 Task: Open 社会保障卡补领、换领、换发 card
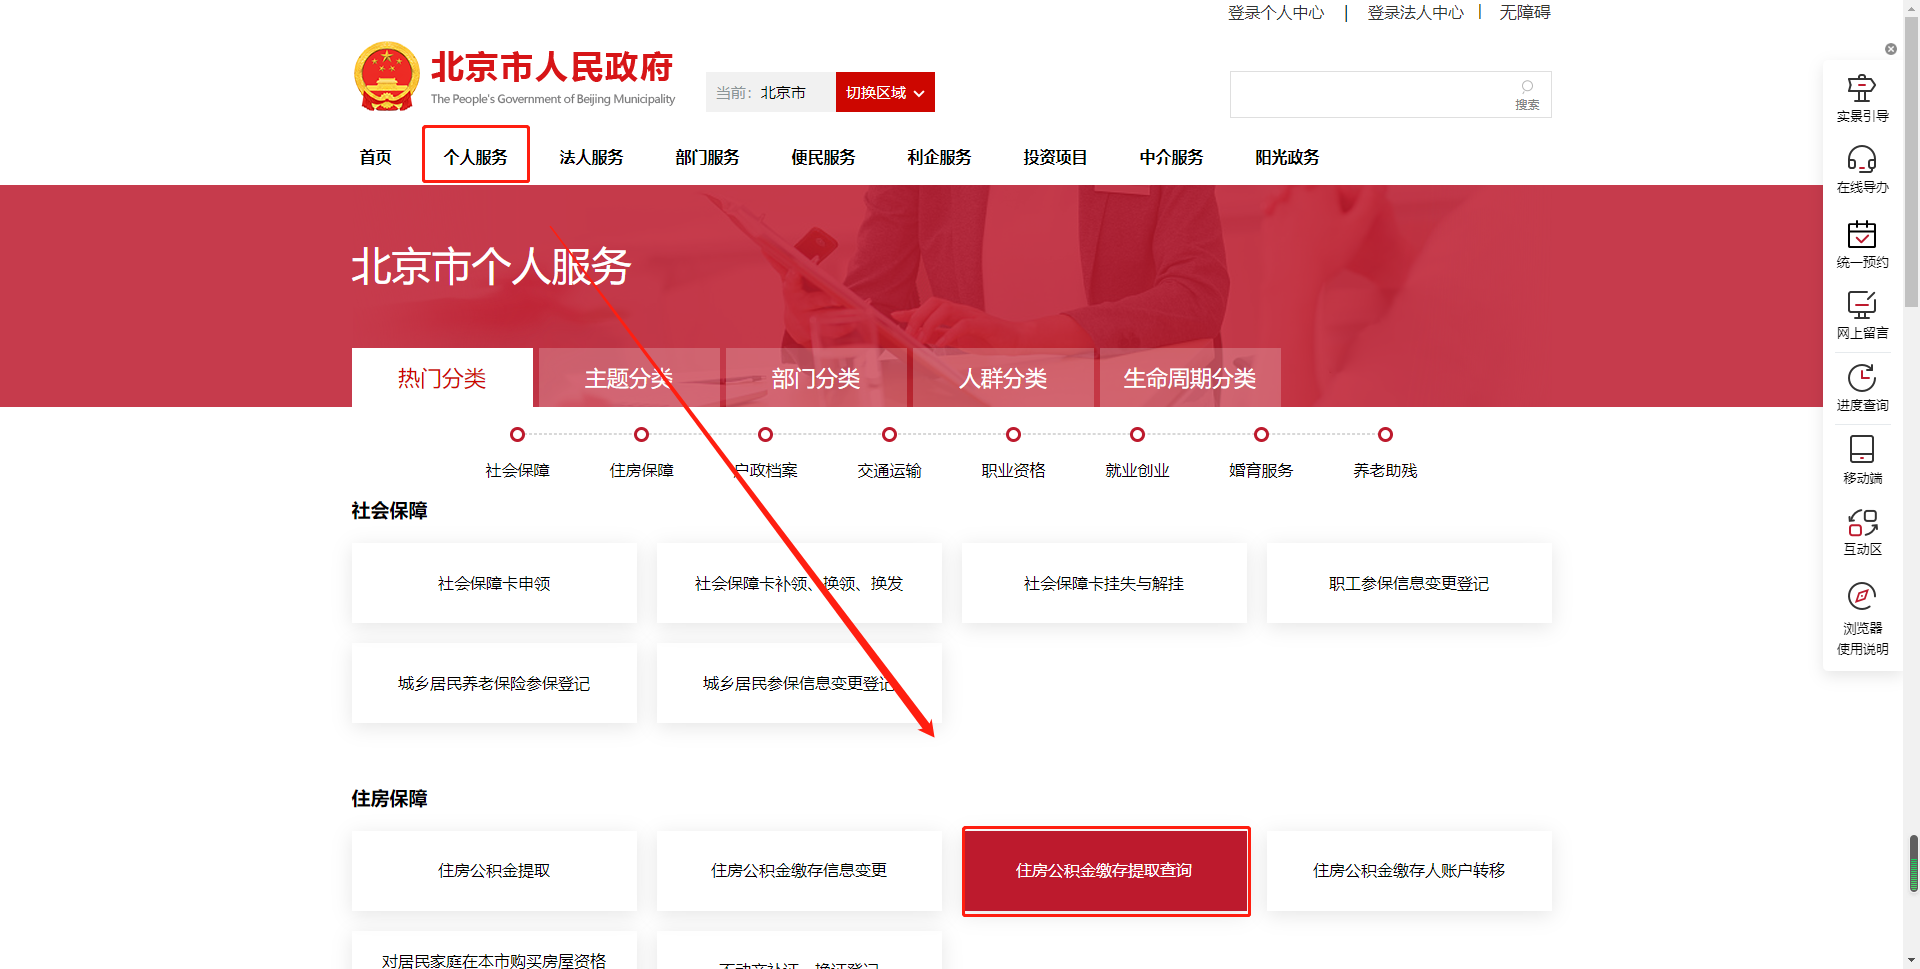(799, 583)
